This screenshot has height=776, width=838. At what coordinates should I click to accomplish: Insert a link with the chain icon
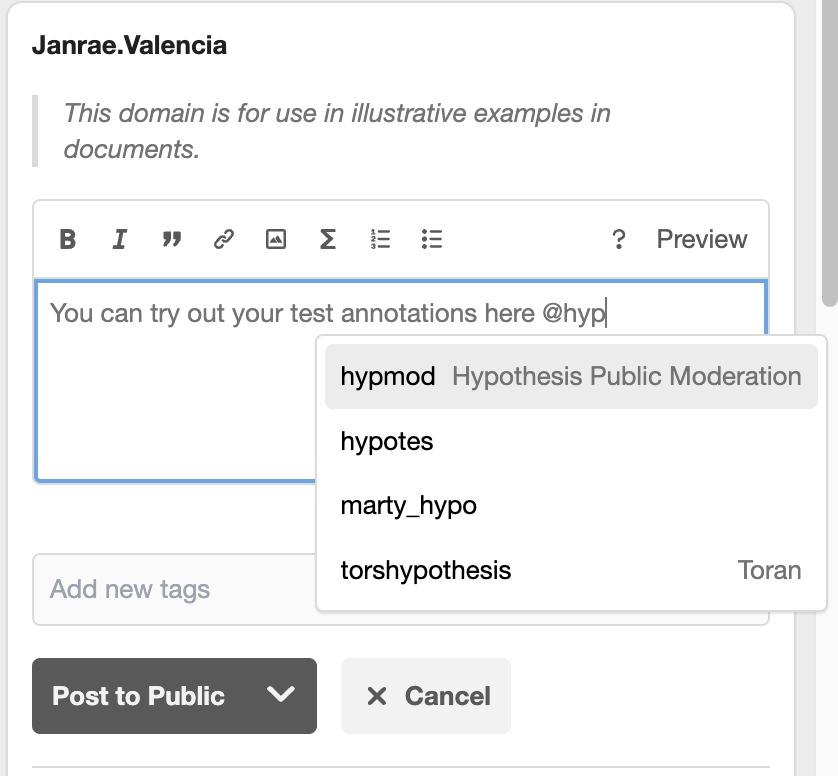tap(224, 239)
